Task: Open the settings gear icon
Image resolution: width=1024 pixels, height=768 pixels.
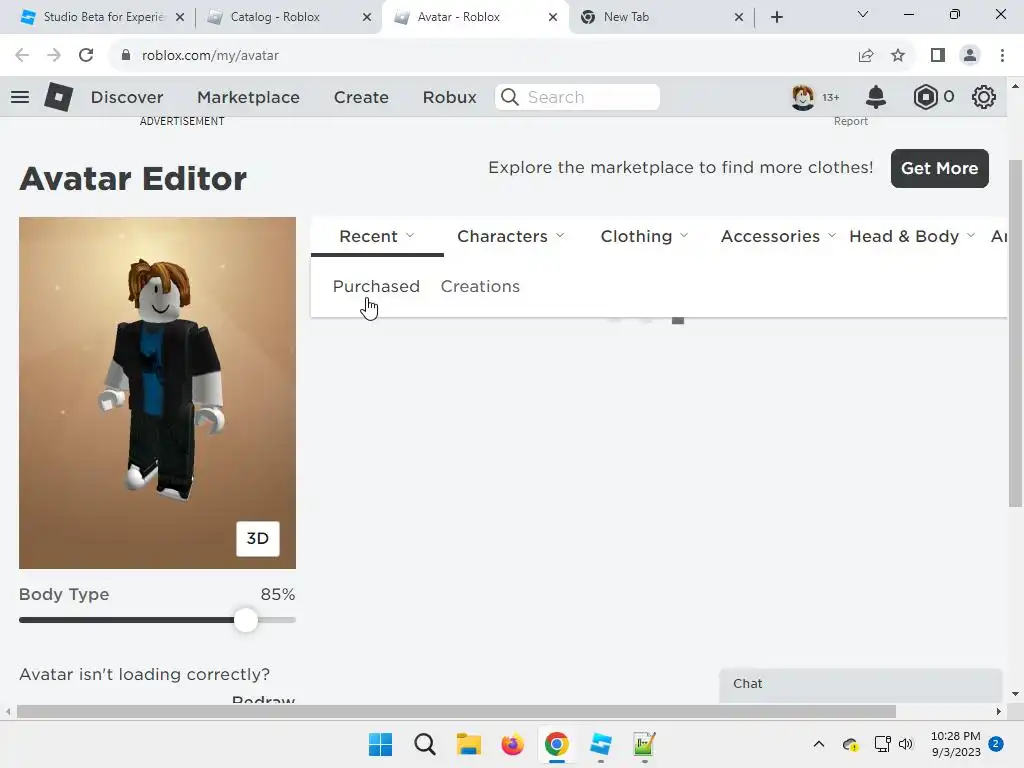Action: point(984,97)
